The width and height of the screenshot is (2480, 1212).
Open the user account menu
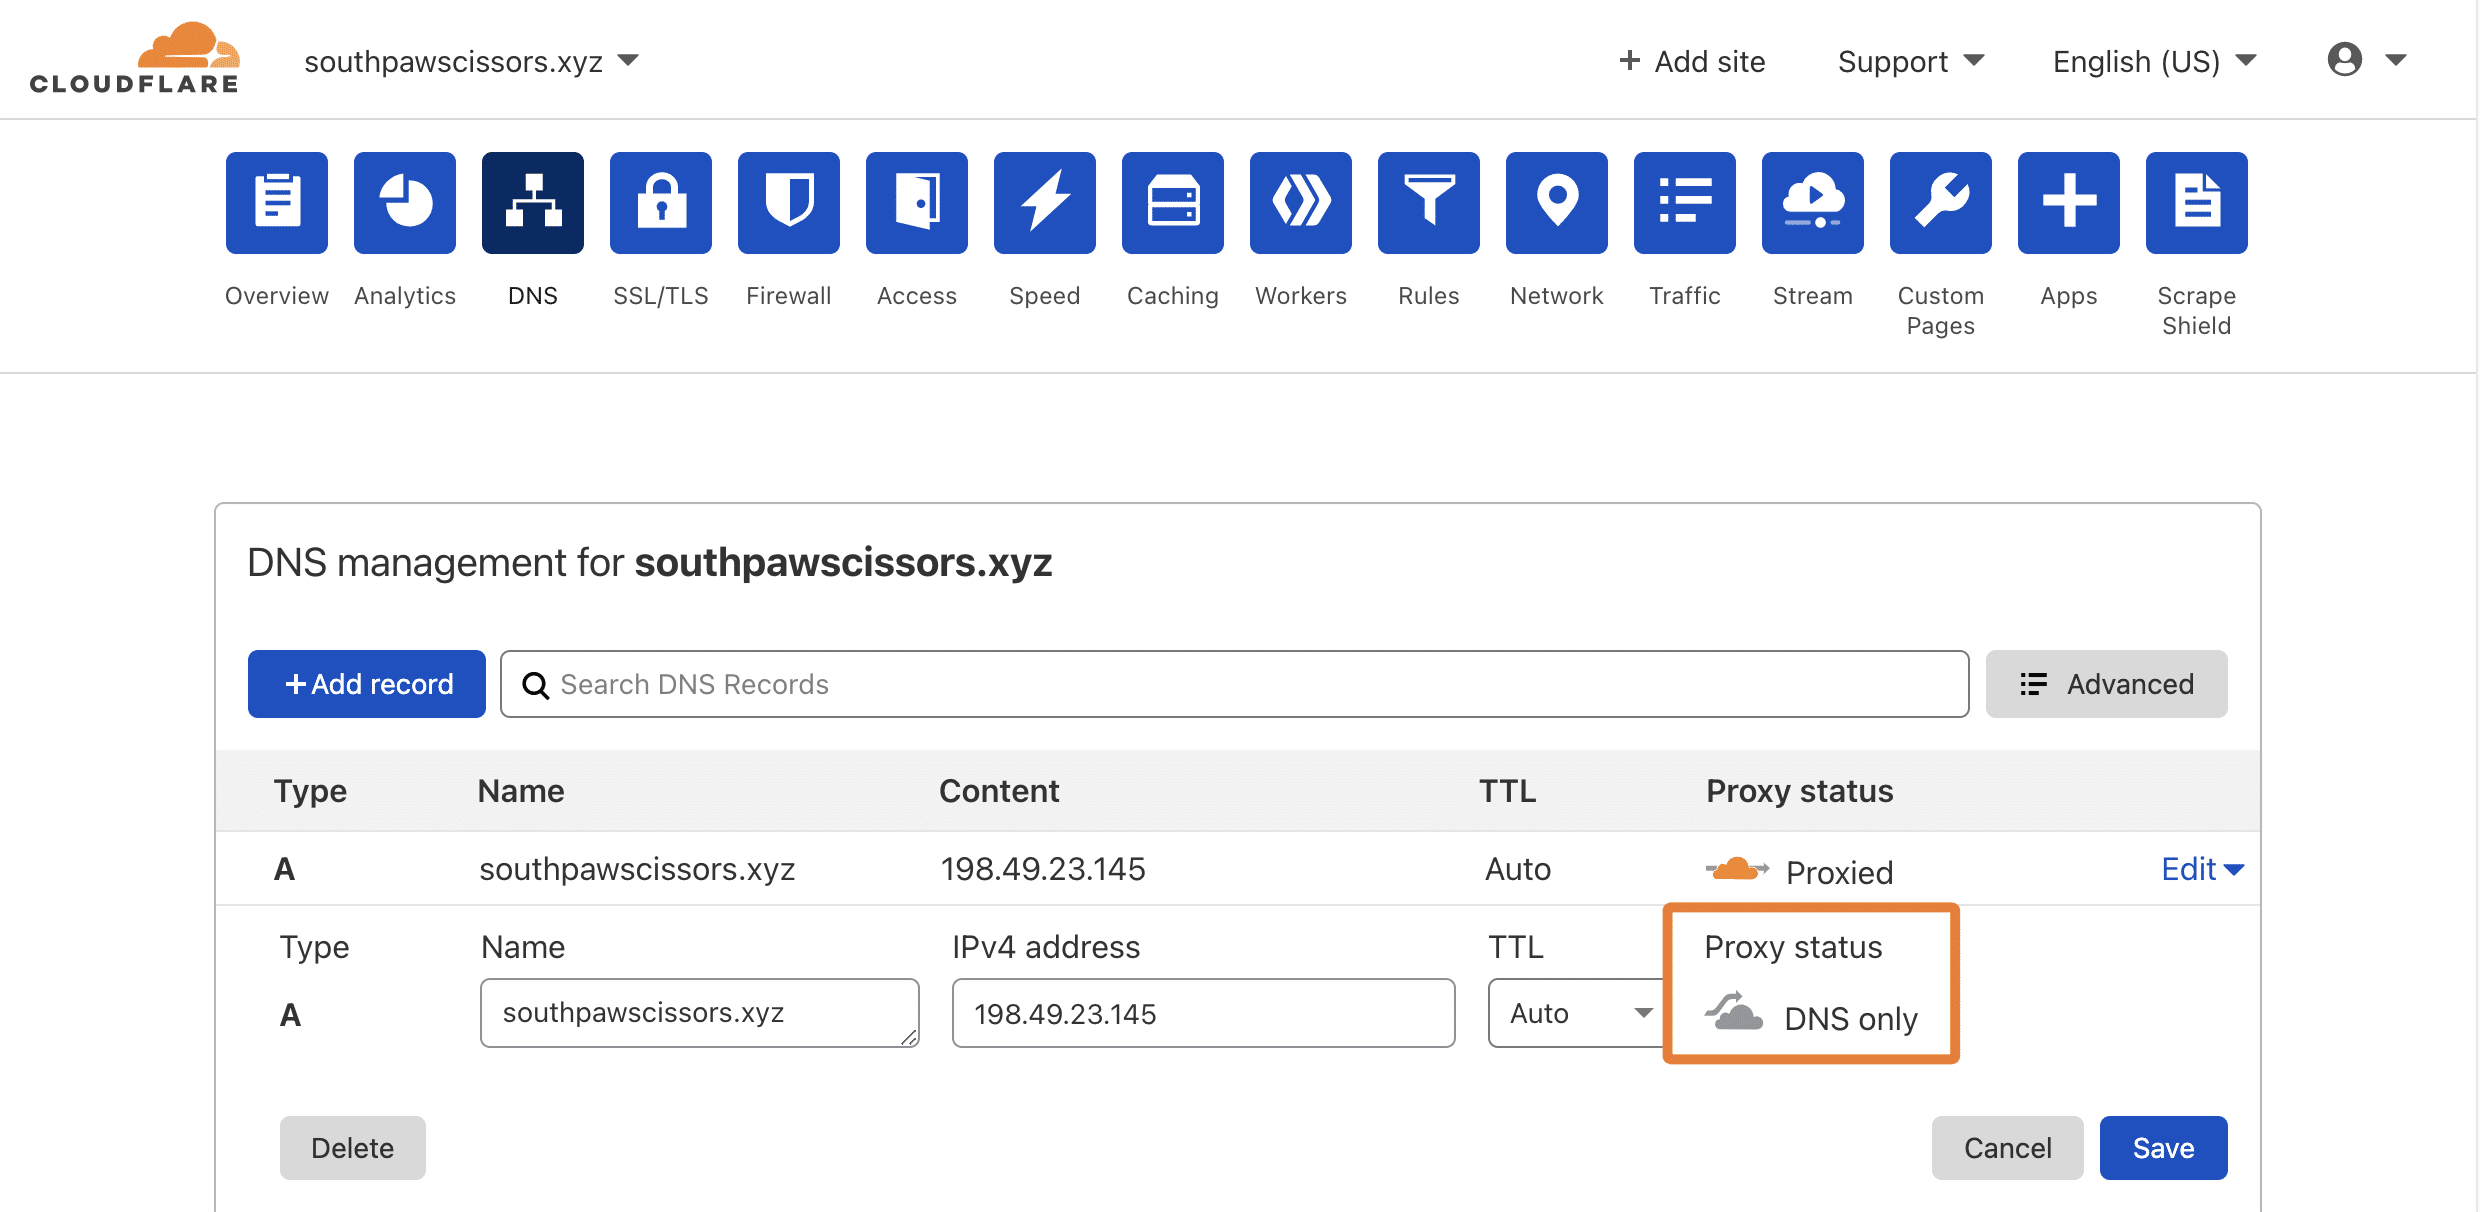tap(2365, 60)
